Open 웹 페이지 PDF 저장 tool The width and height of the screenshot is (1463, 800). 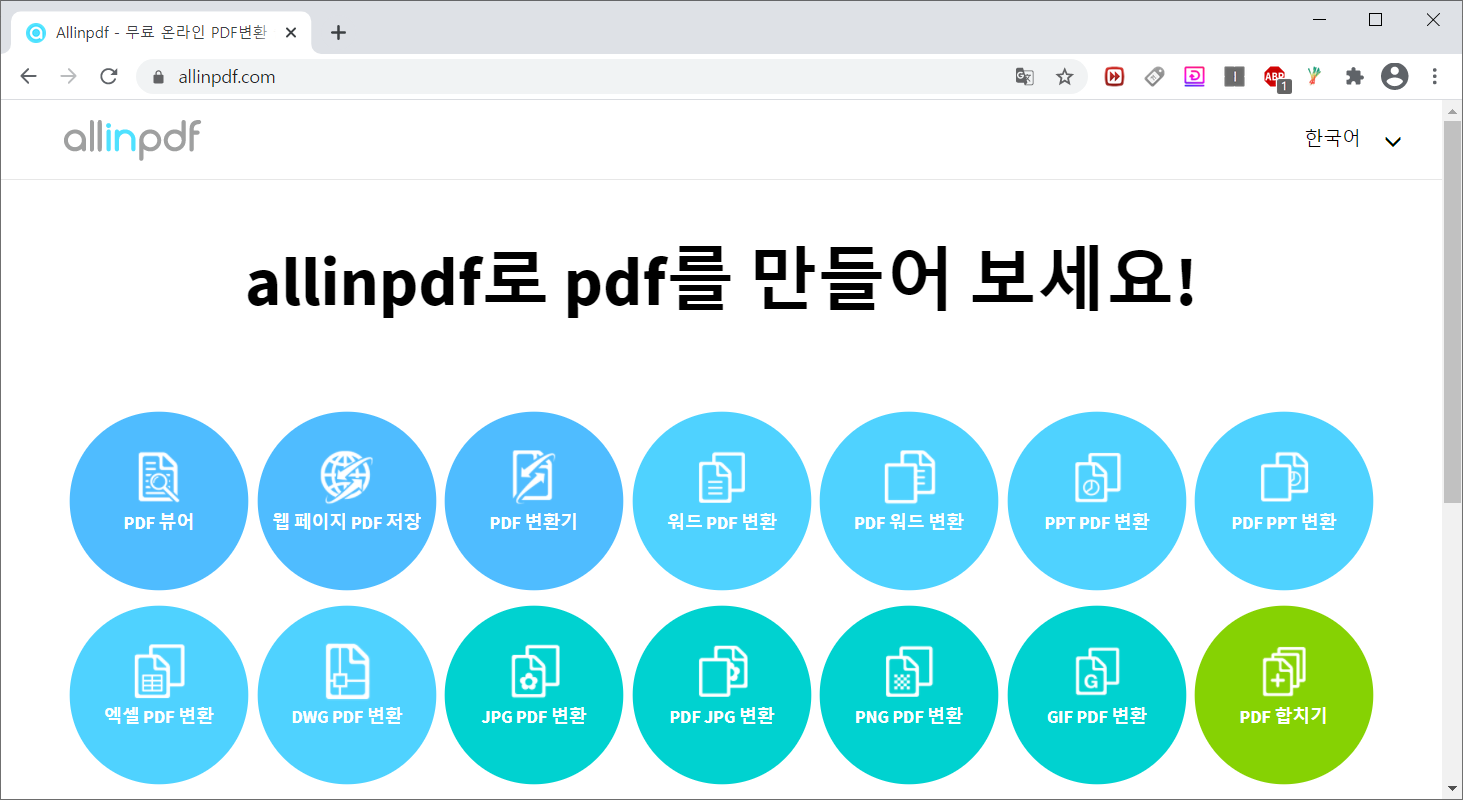pos(347,501)
